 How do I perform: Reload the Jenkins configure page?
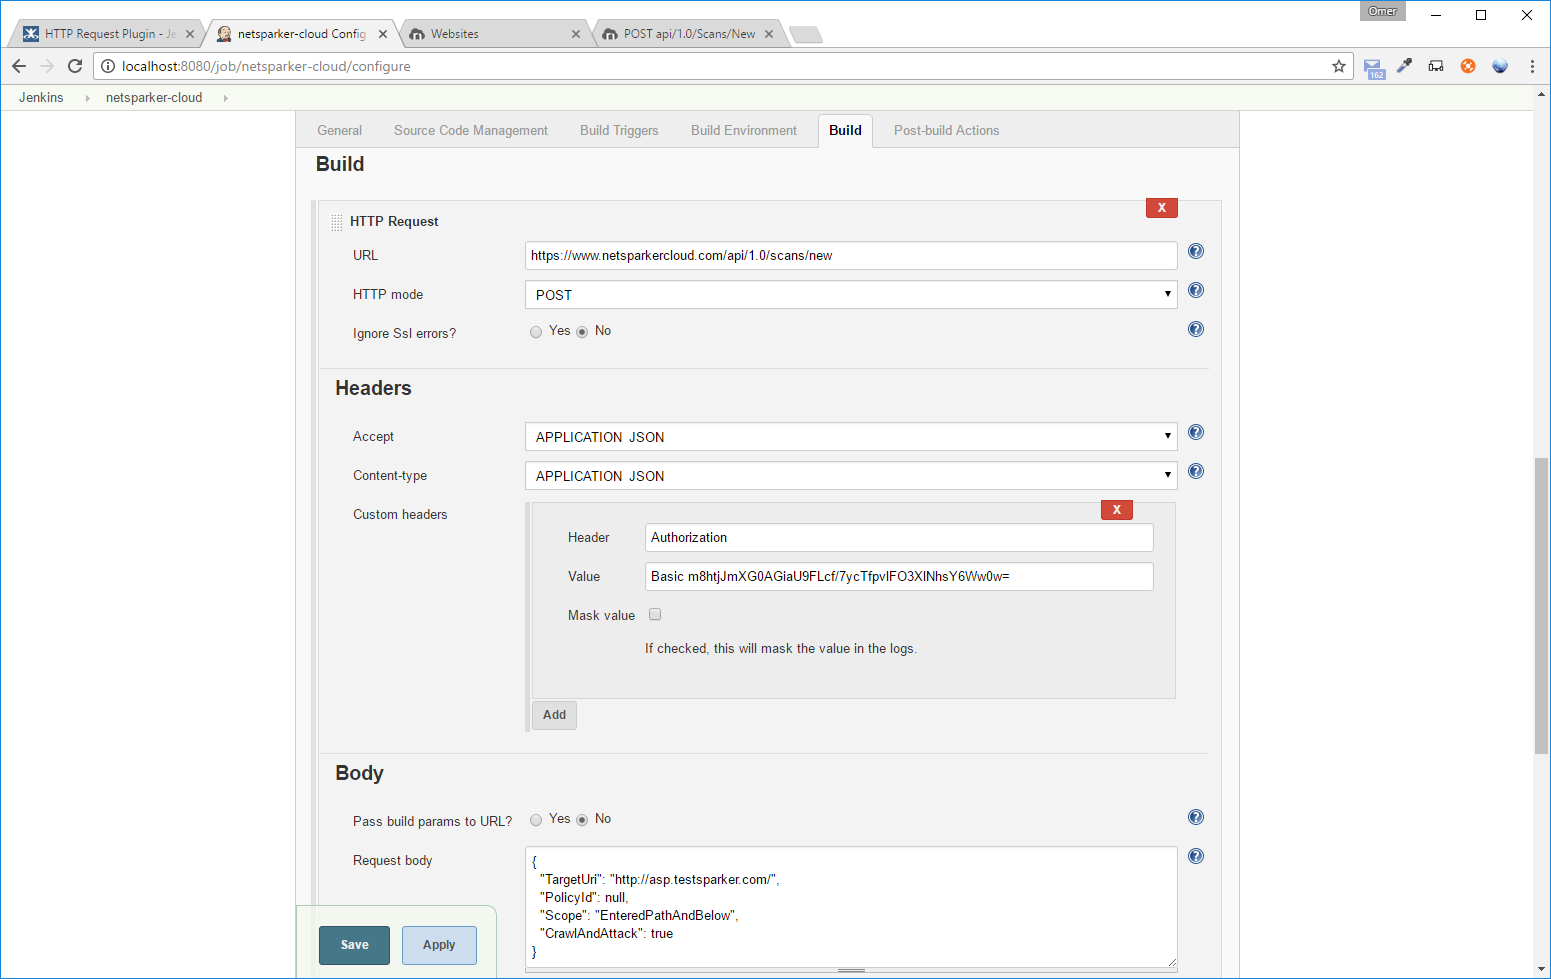coord(75,66)
